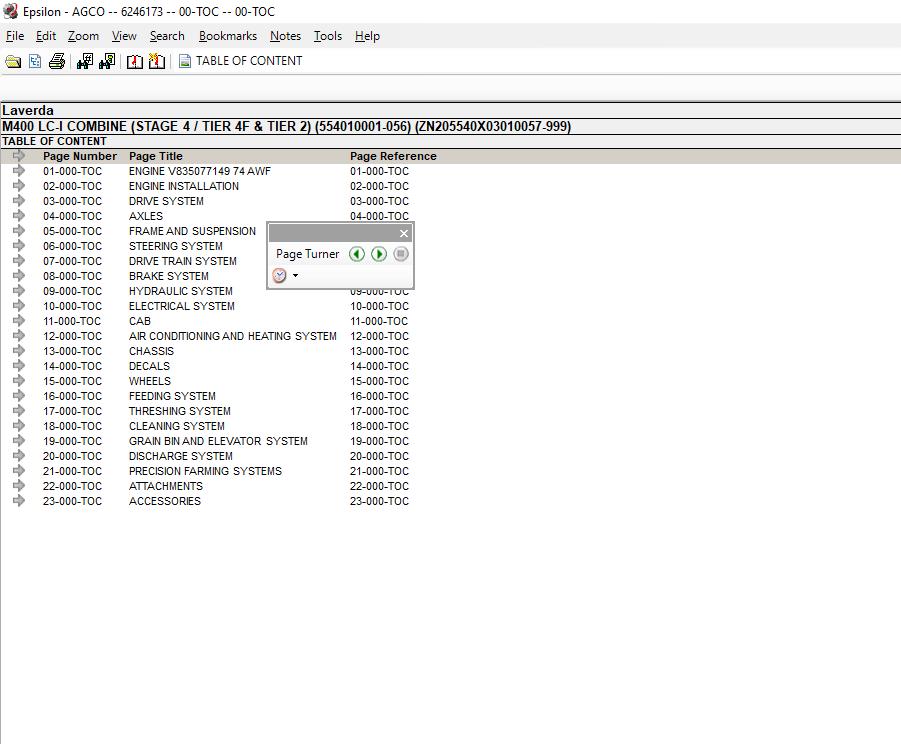901x744 pixels.
Task: Click the FEEDING SYSTEM page title
Action: [172, 396]
